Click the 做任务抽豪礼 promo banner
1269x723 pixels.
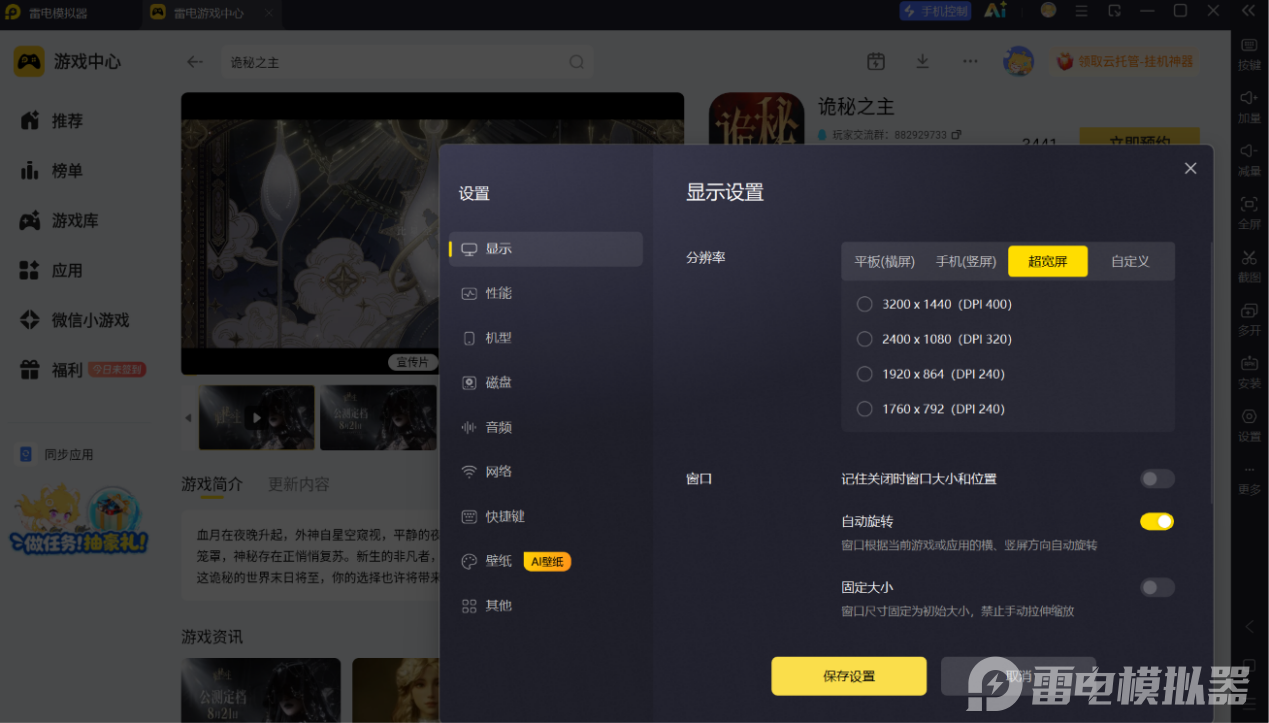pos(80,520)
